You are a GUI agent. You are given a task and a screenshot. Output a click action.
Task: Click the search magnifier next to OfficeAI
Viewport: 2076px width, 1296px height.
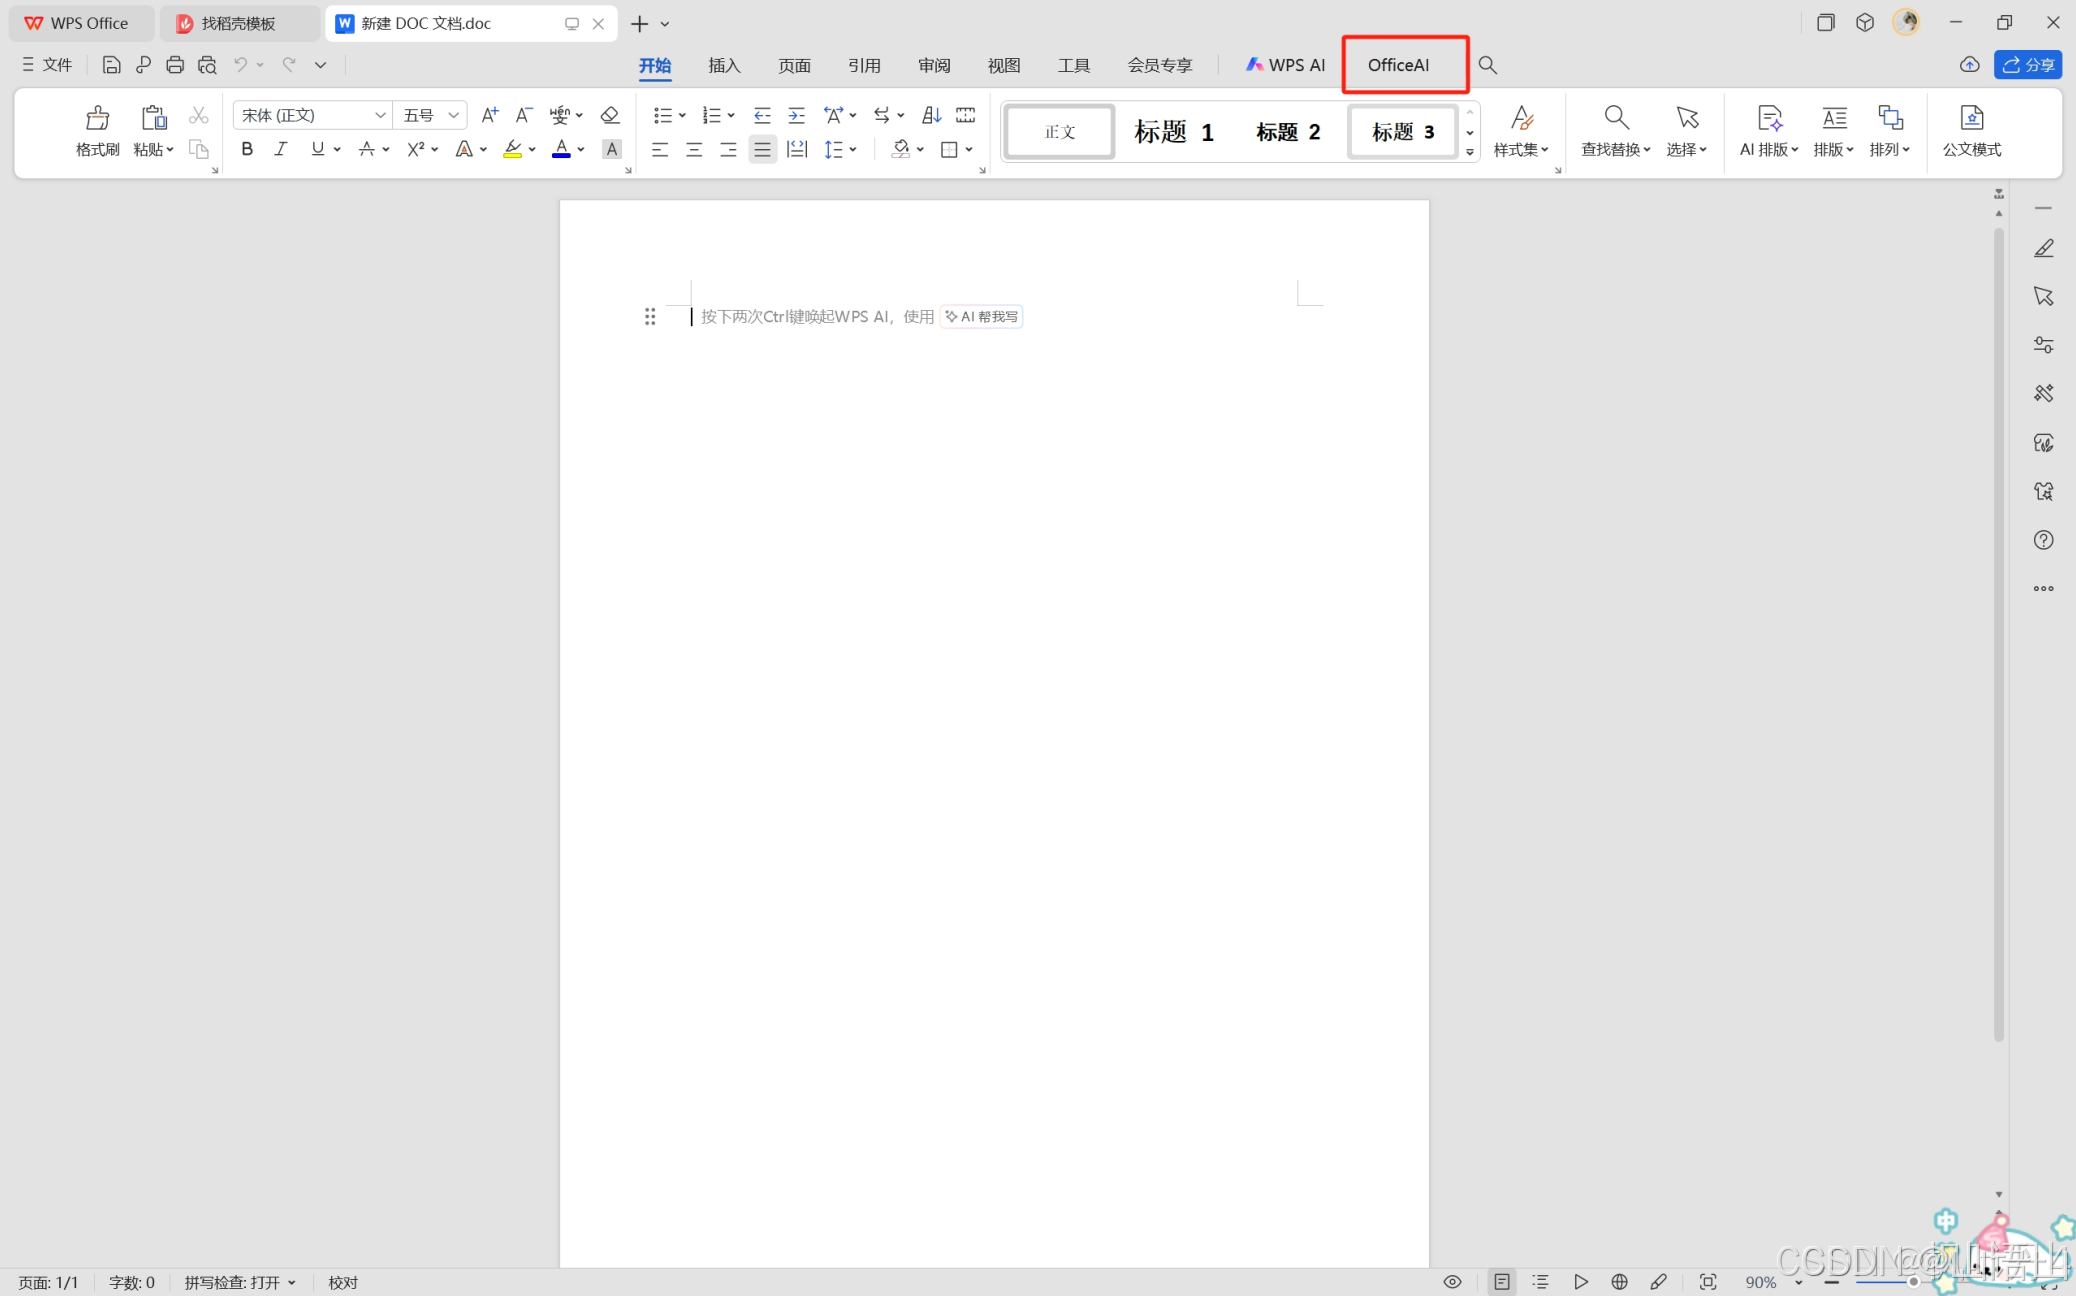tap(1487, 65)
